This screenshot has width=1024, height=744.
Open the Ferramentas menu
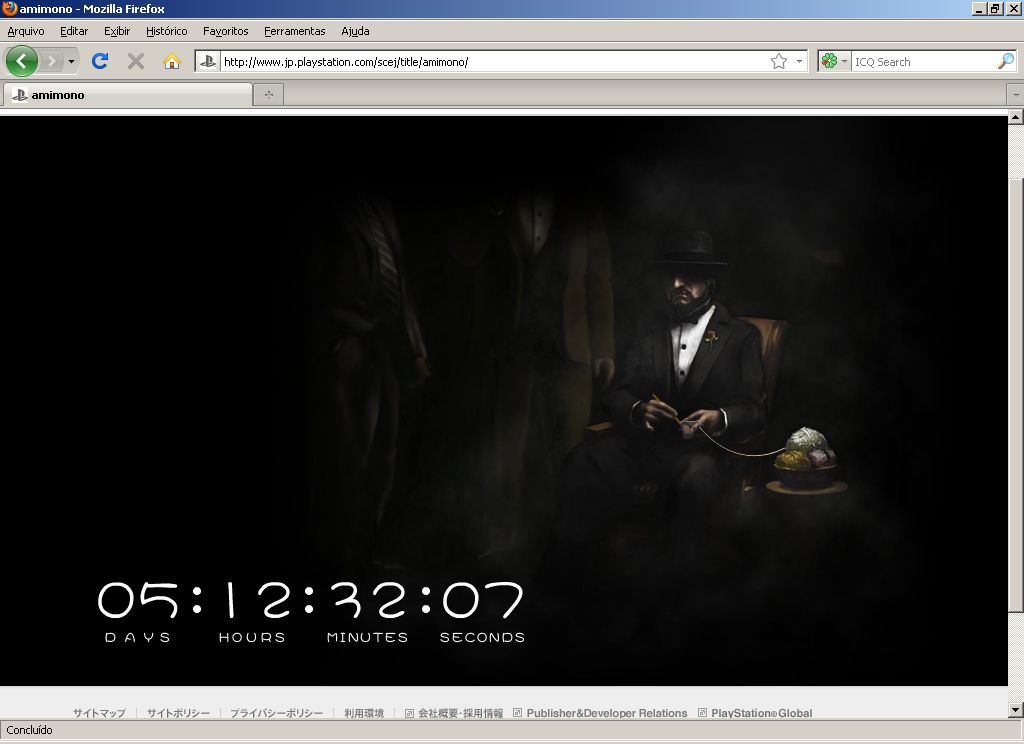(294, 31)
